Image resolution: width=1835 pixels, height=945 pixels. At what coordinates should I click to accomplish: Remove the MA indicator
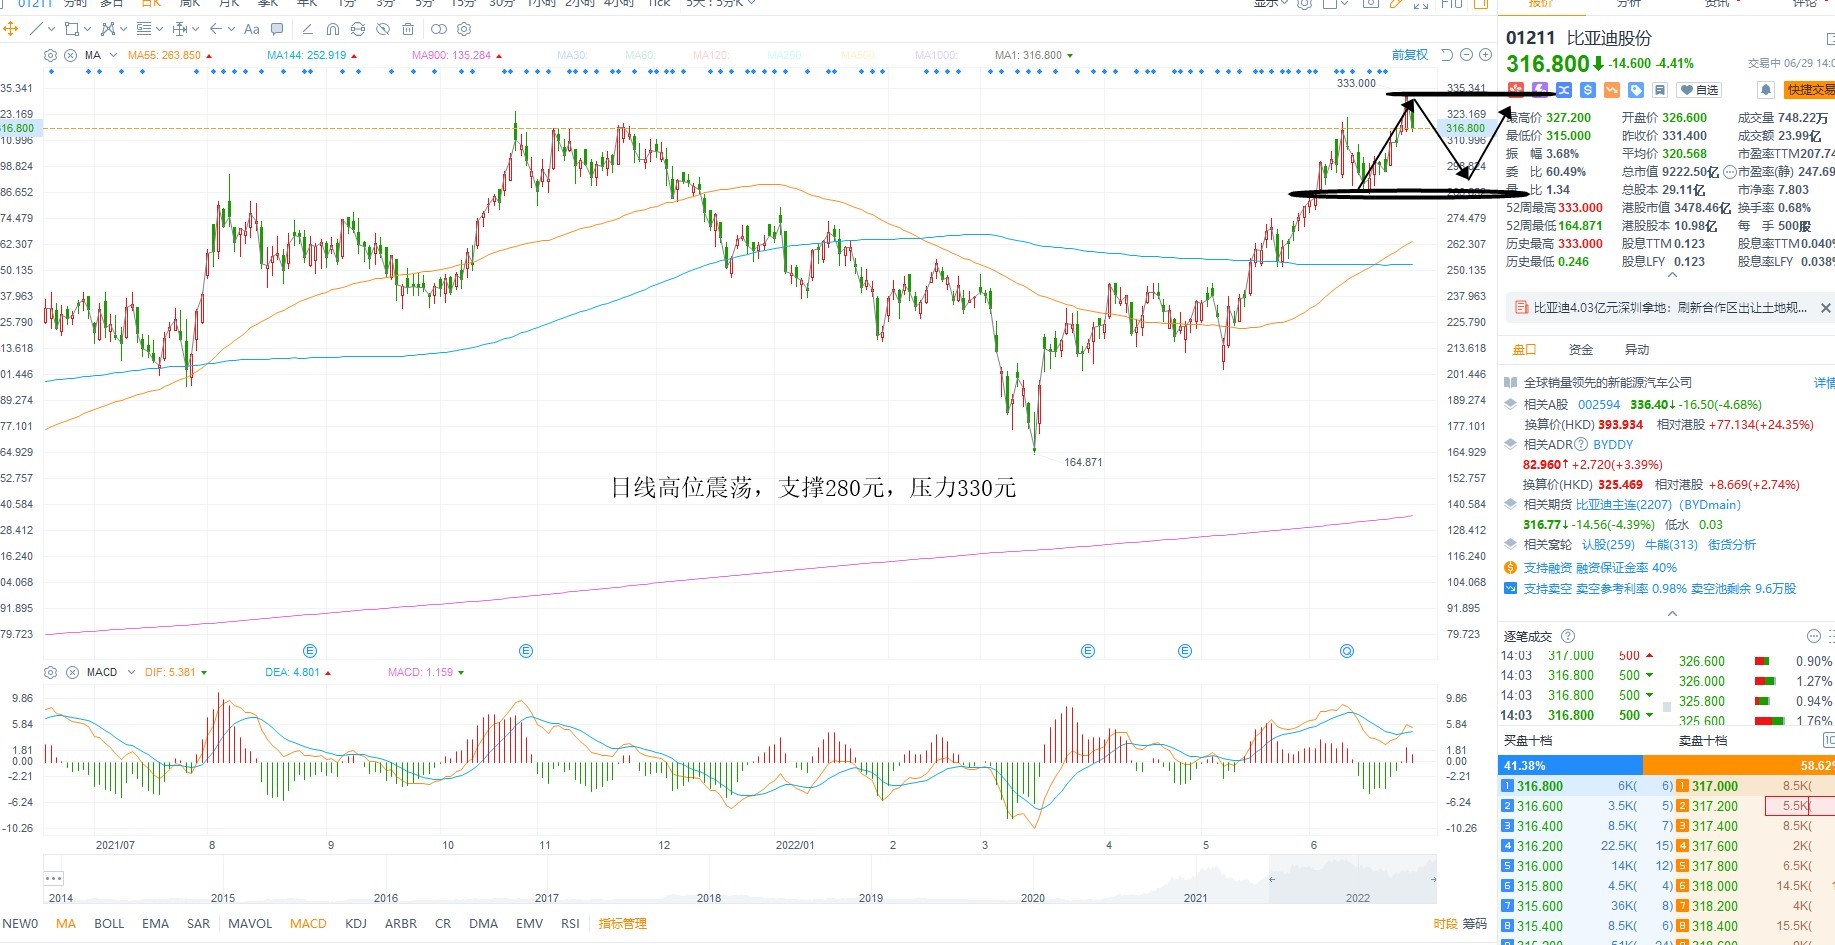coord(71,55)
